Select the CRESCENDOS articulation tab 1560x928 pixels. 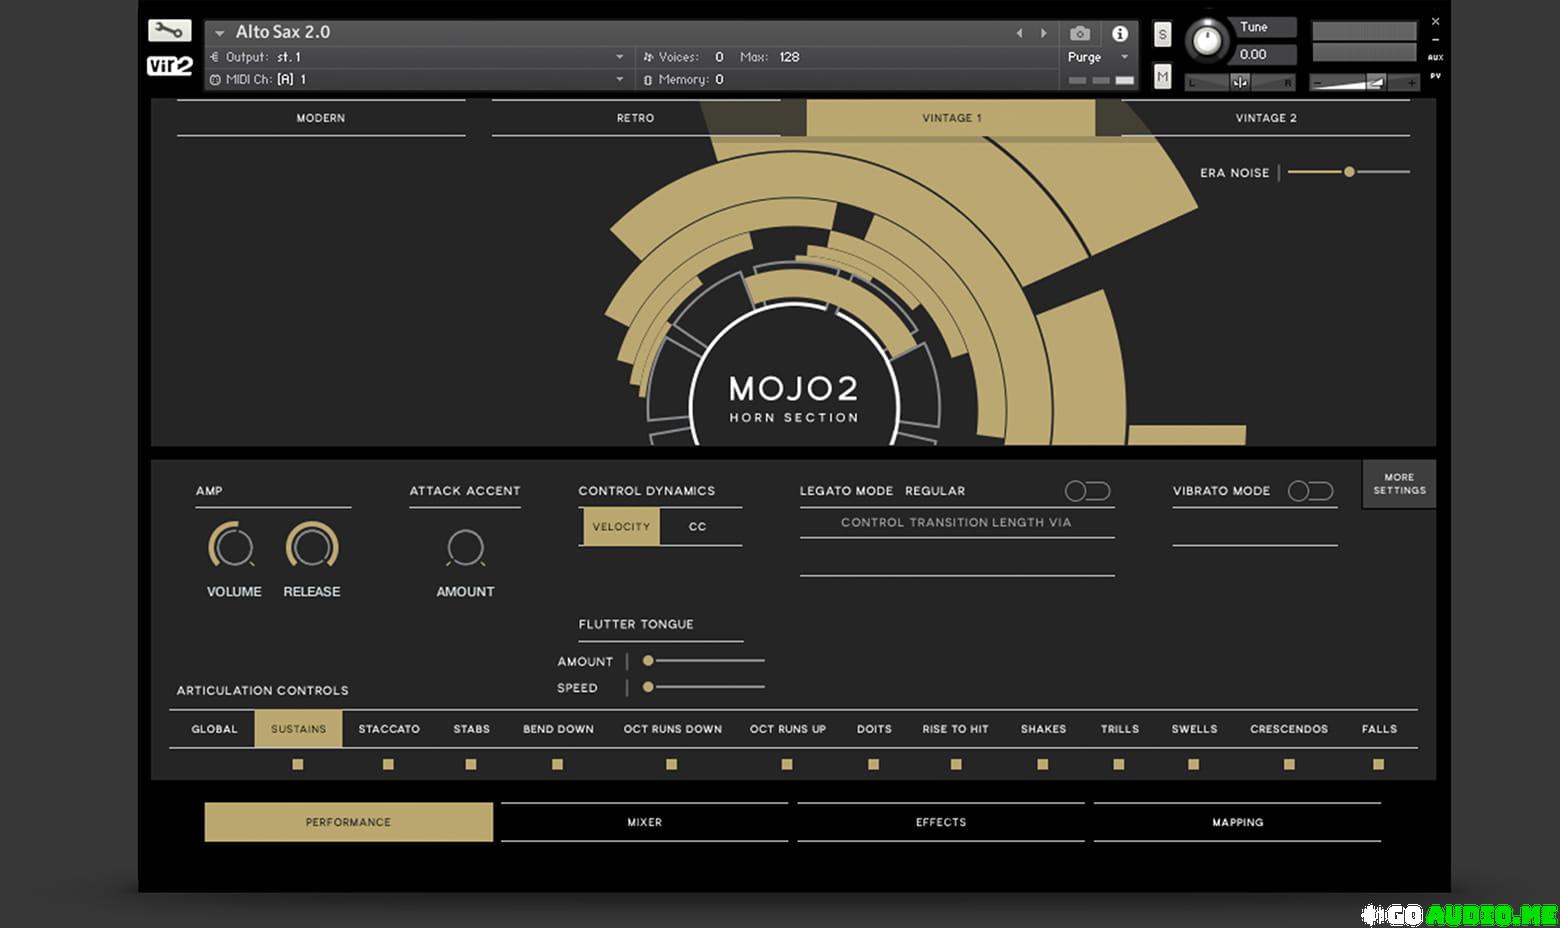point(1288,729)
